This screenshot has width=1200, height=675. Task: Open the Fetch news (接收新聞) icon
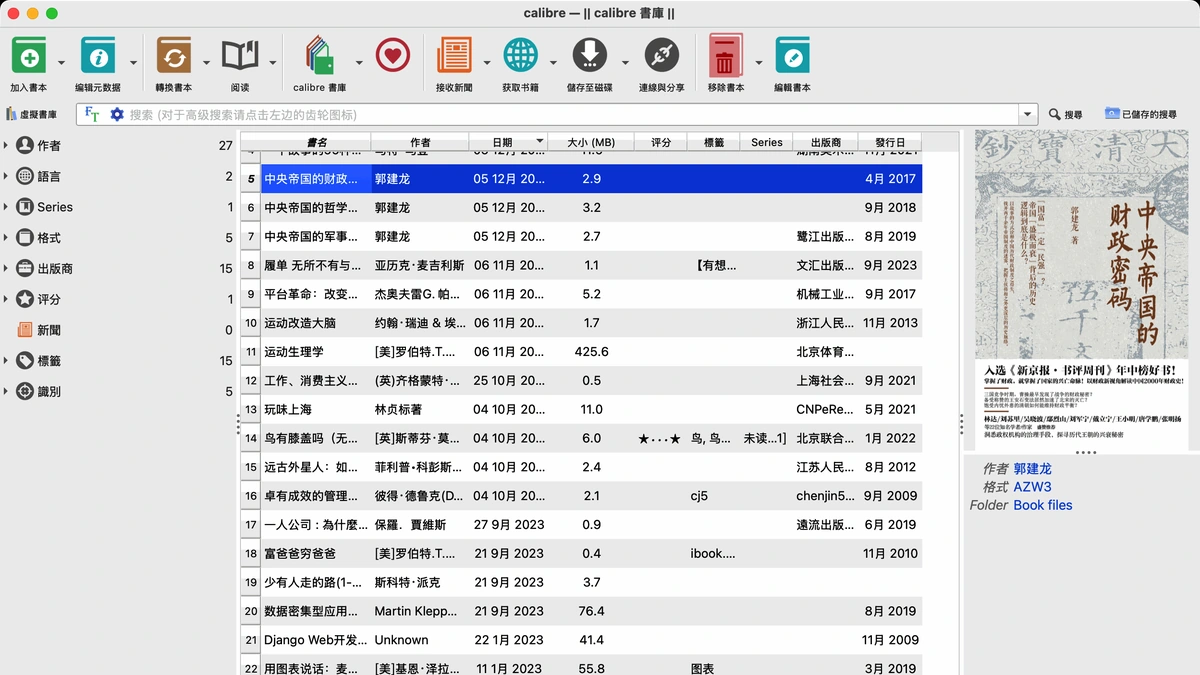(x=454, y=56)
